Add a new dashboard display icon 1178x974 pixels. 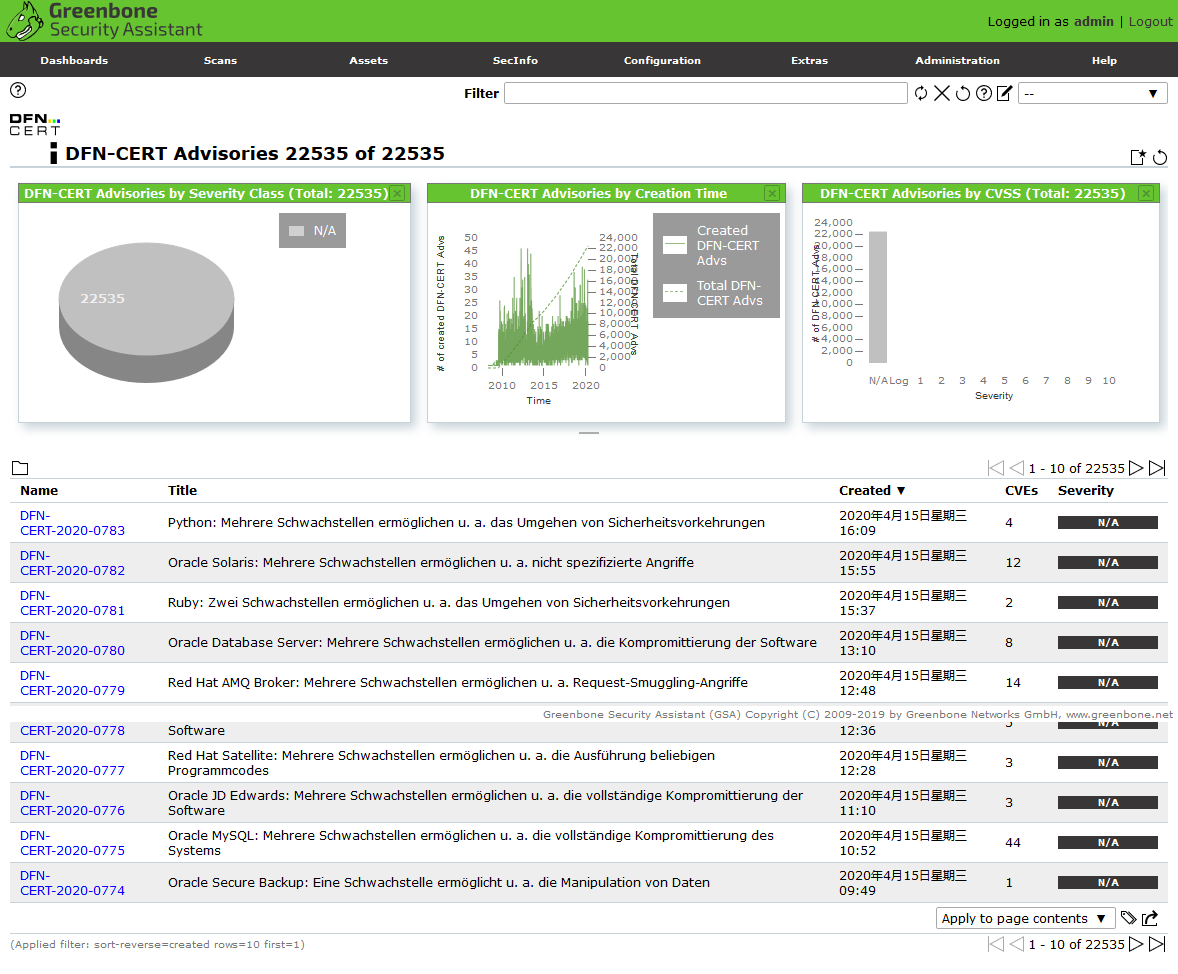pos(1138,157)
